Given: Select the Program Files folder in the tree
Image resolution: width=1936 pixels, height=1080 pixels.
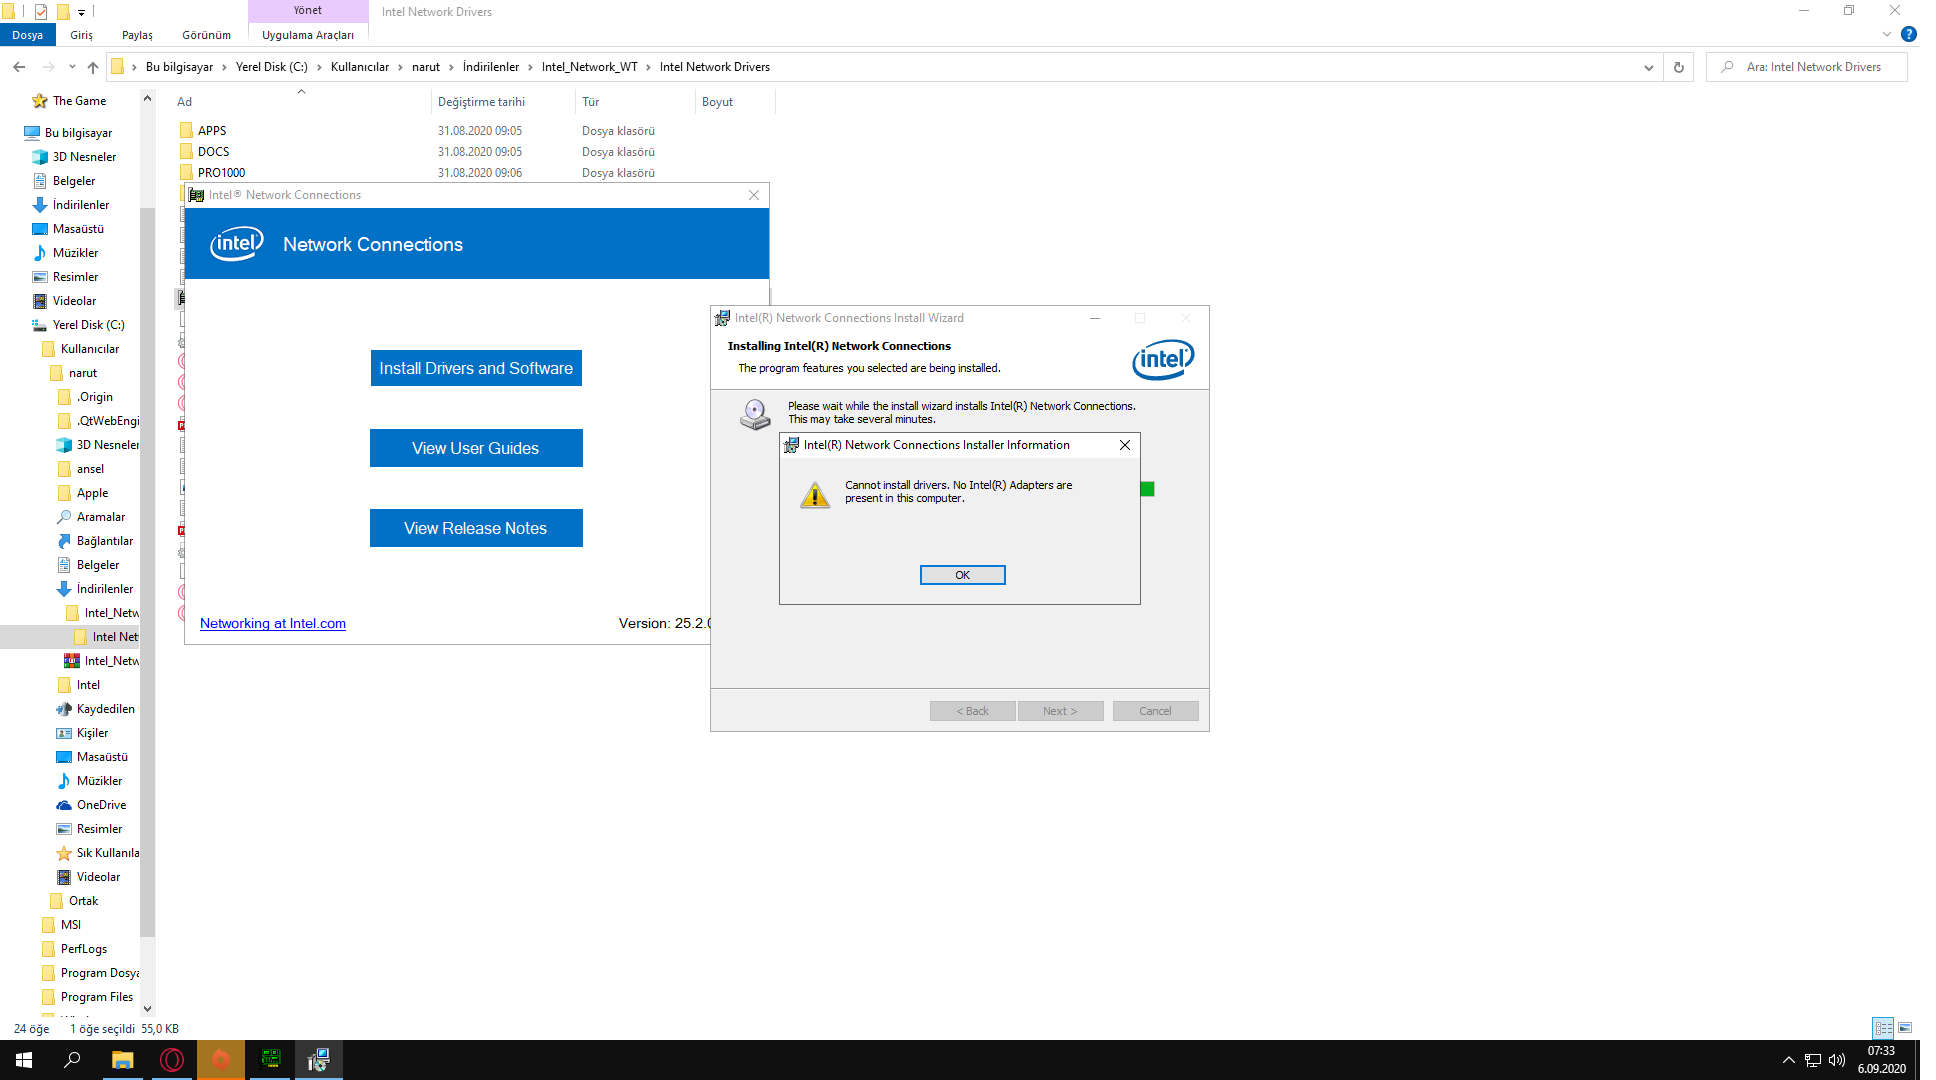Looking at the screenshot, I should (96, 997).
